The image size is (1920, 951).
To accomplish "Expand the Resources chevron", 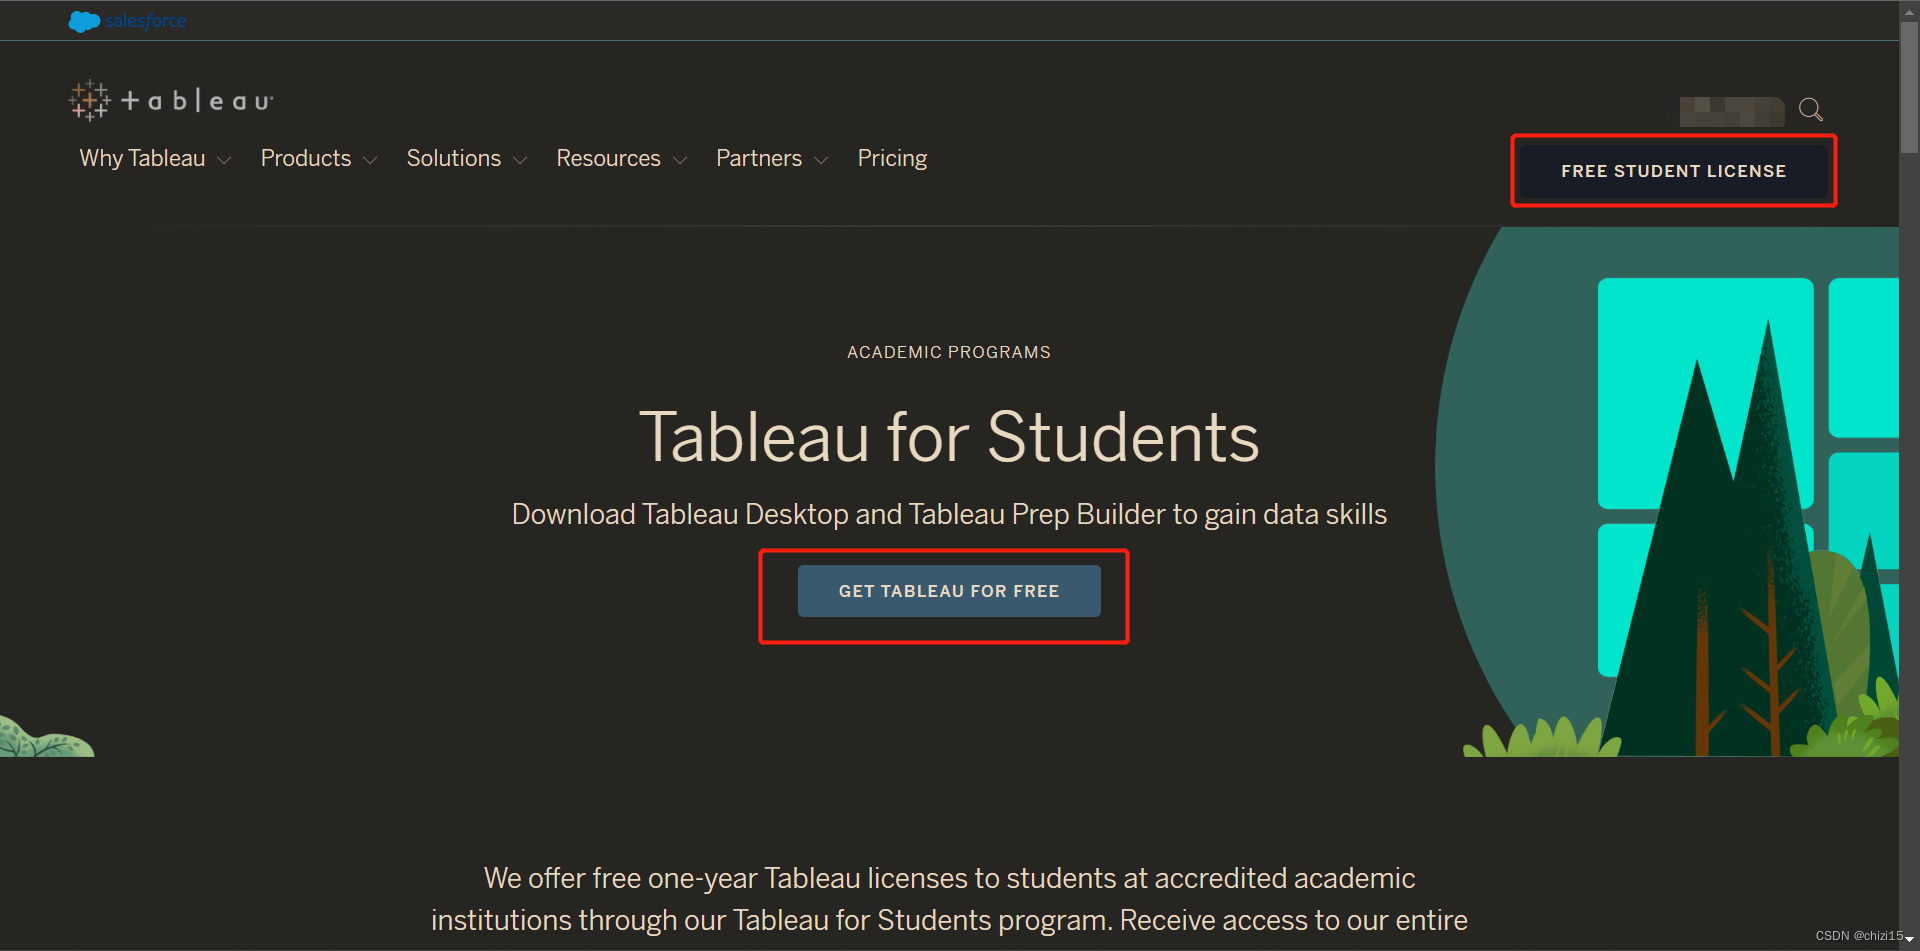I will tap(680, 160).
